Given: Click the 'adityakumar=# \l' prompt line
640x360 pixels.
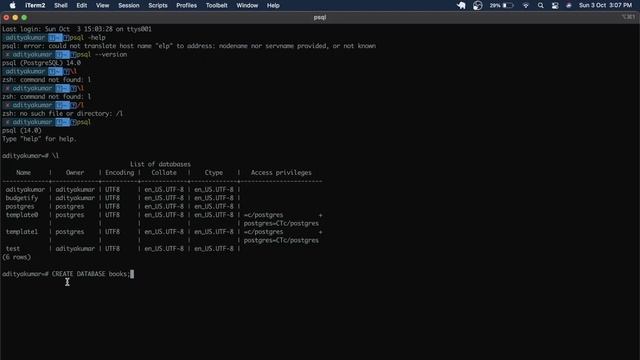Looking at the screenshot, I should coord(30,156).
